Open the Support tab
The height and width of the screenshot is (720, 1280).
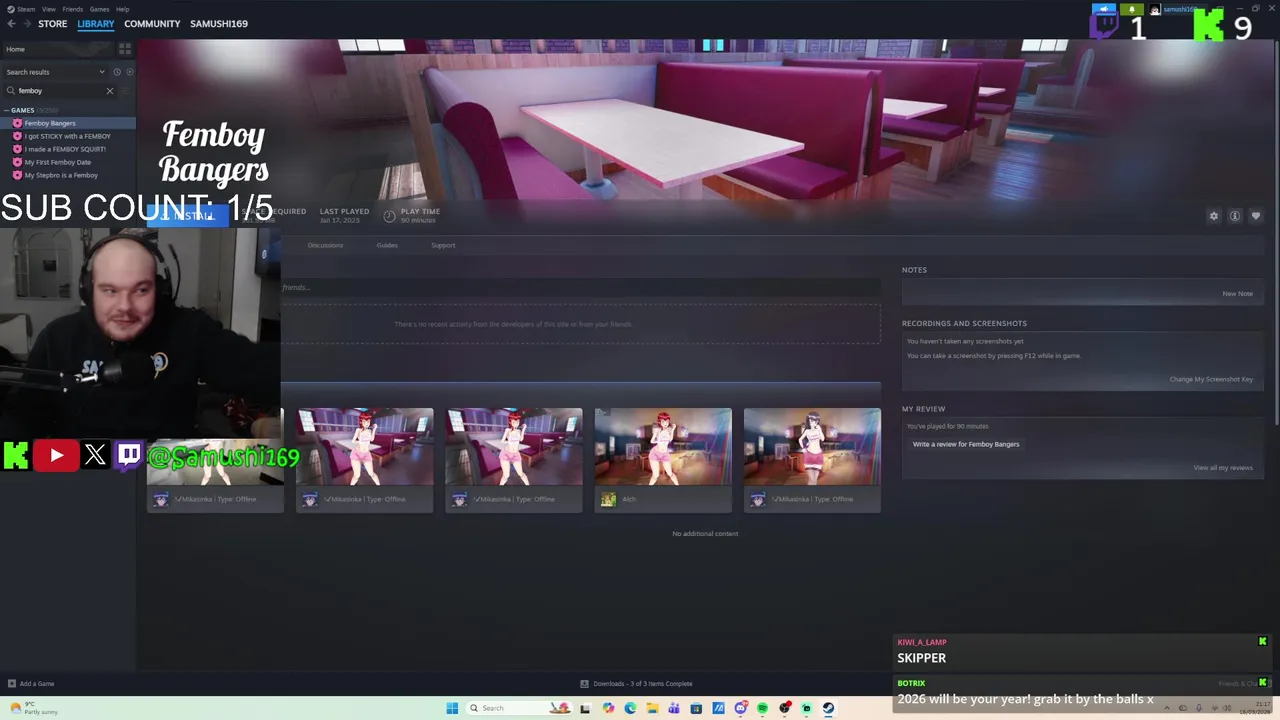[443, 245]
